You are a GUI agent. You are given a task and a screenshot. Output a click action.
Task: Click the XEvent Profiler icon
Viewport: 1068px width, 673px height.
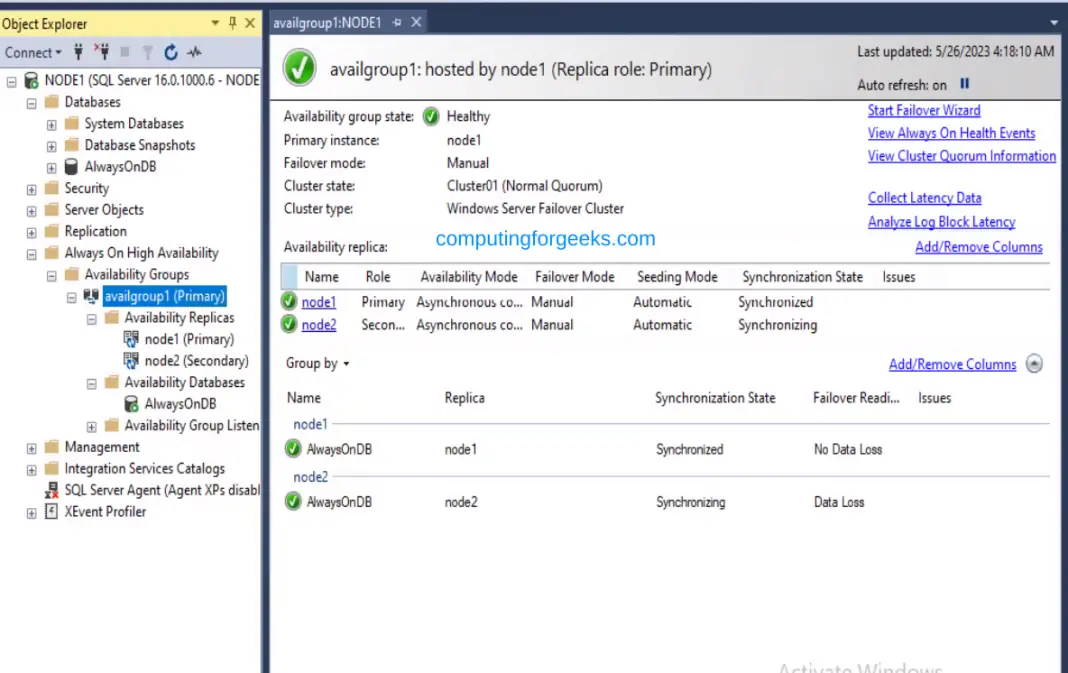coord(51,512)
